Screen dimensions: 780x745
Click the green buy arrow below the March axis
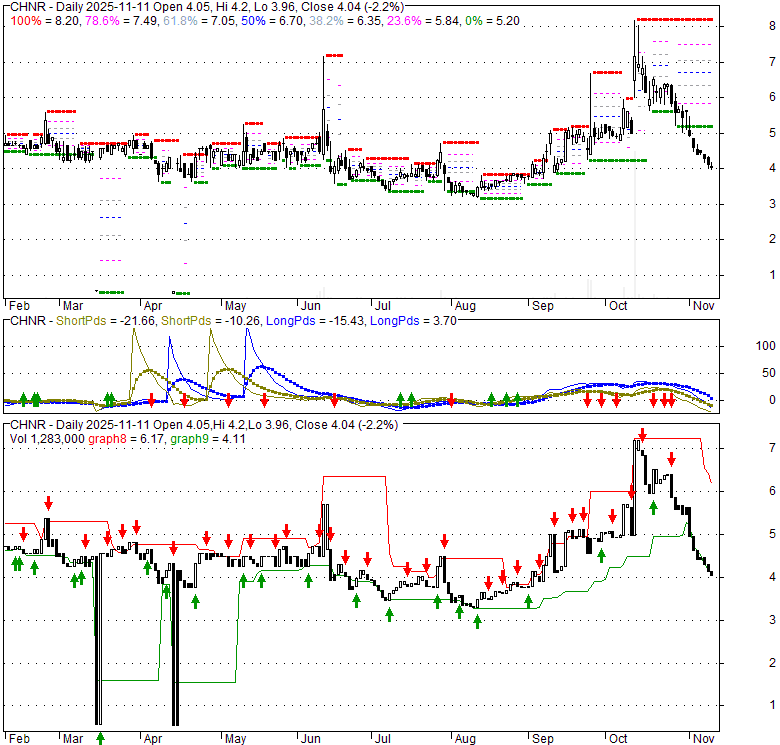pyautogui.click(x=100, y=738)
